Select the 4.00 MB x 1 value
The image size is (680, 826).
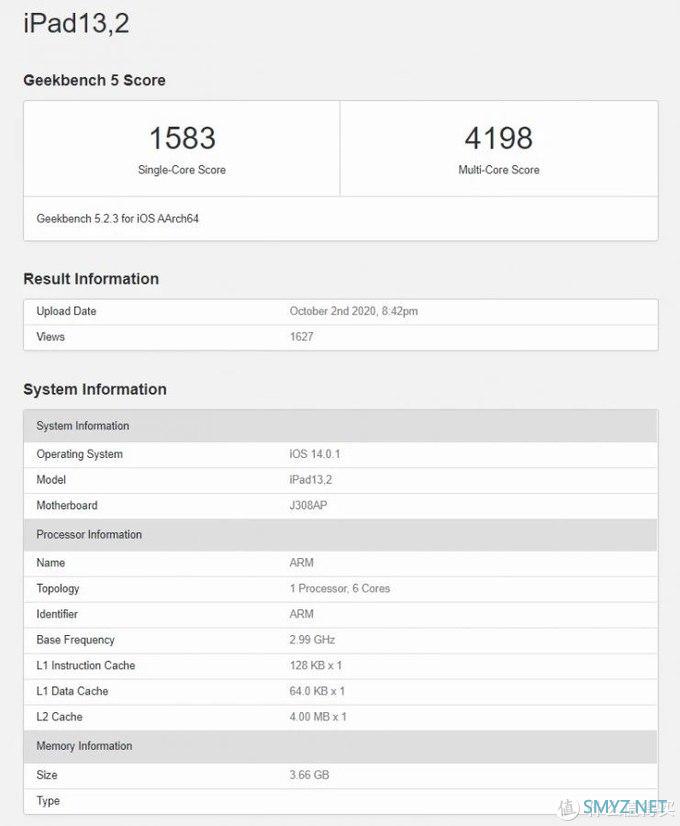[x=318, y=717]
